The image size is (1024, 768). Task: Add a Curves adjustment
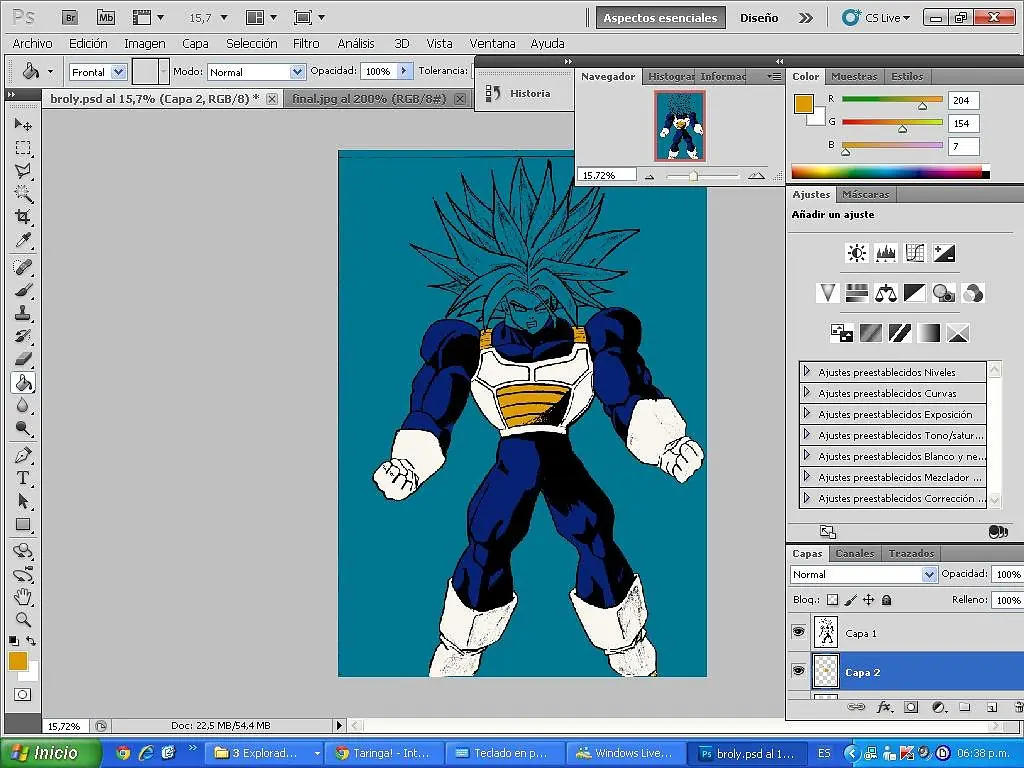915,253
